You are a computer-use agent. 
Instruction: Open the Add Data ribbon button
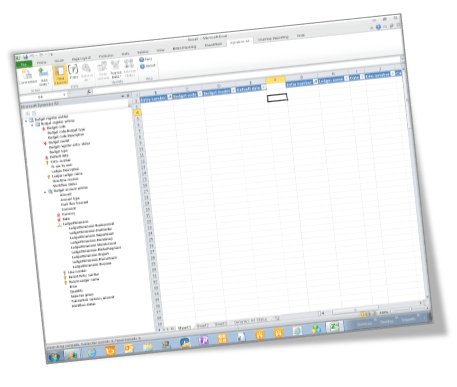[44, 77]
